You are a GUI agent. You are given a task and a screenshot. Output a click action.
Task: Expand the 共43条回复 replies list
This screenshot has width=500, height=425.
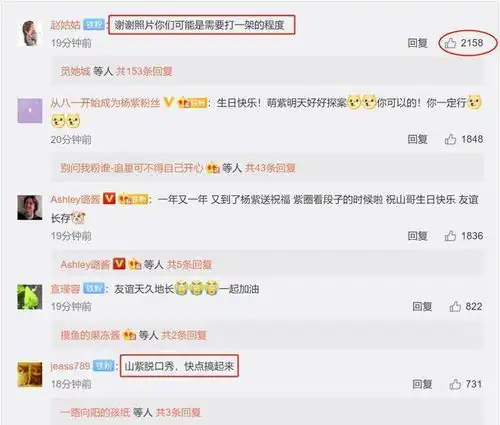270,168
